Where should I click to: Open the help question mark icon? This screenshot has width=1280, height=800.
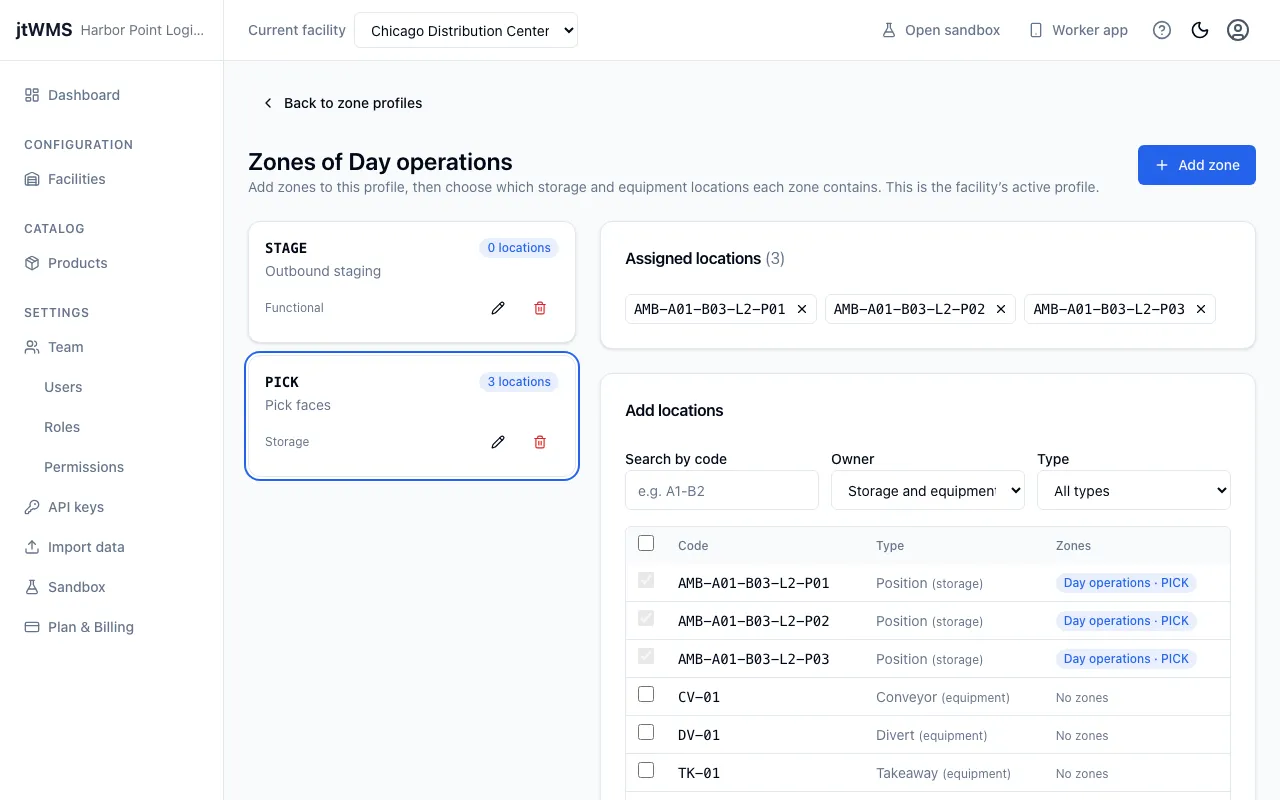[x=1162, y=30]
